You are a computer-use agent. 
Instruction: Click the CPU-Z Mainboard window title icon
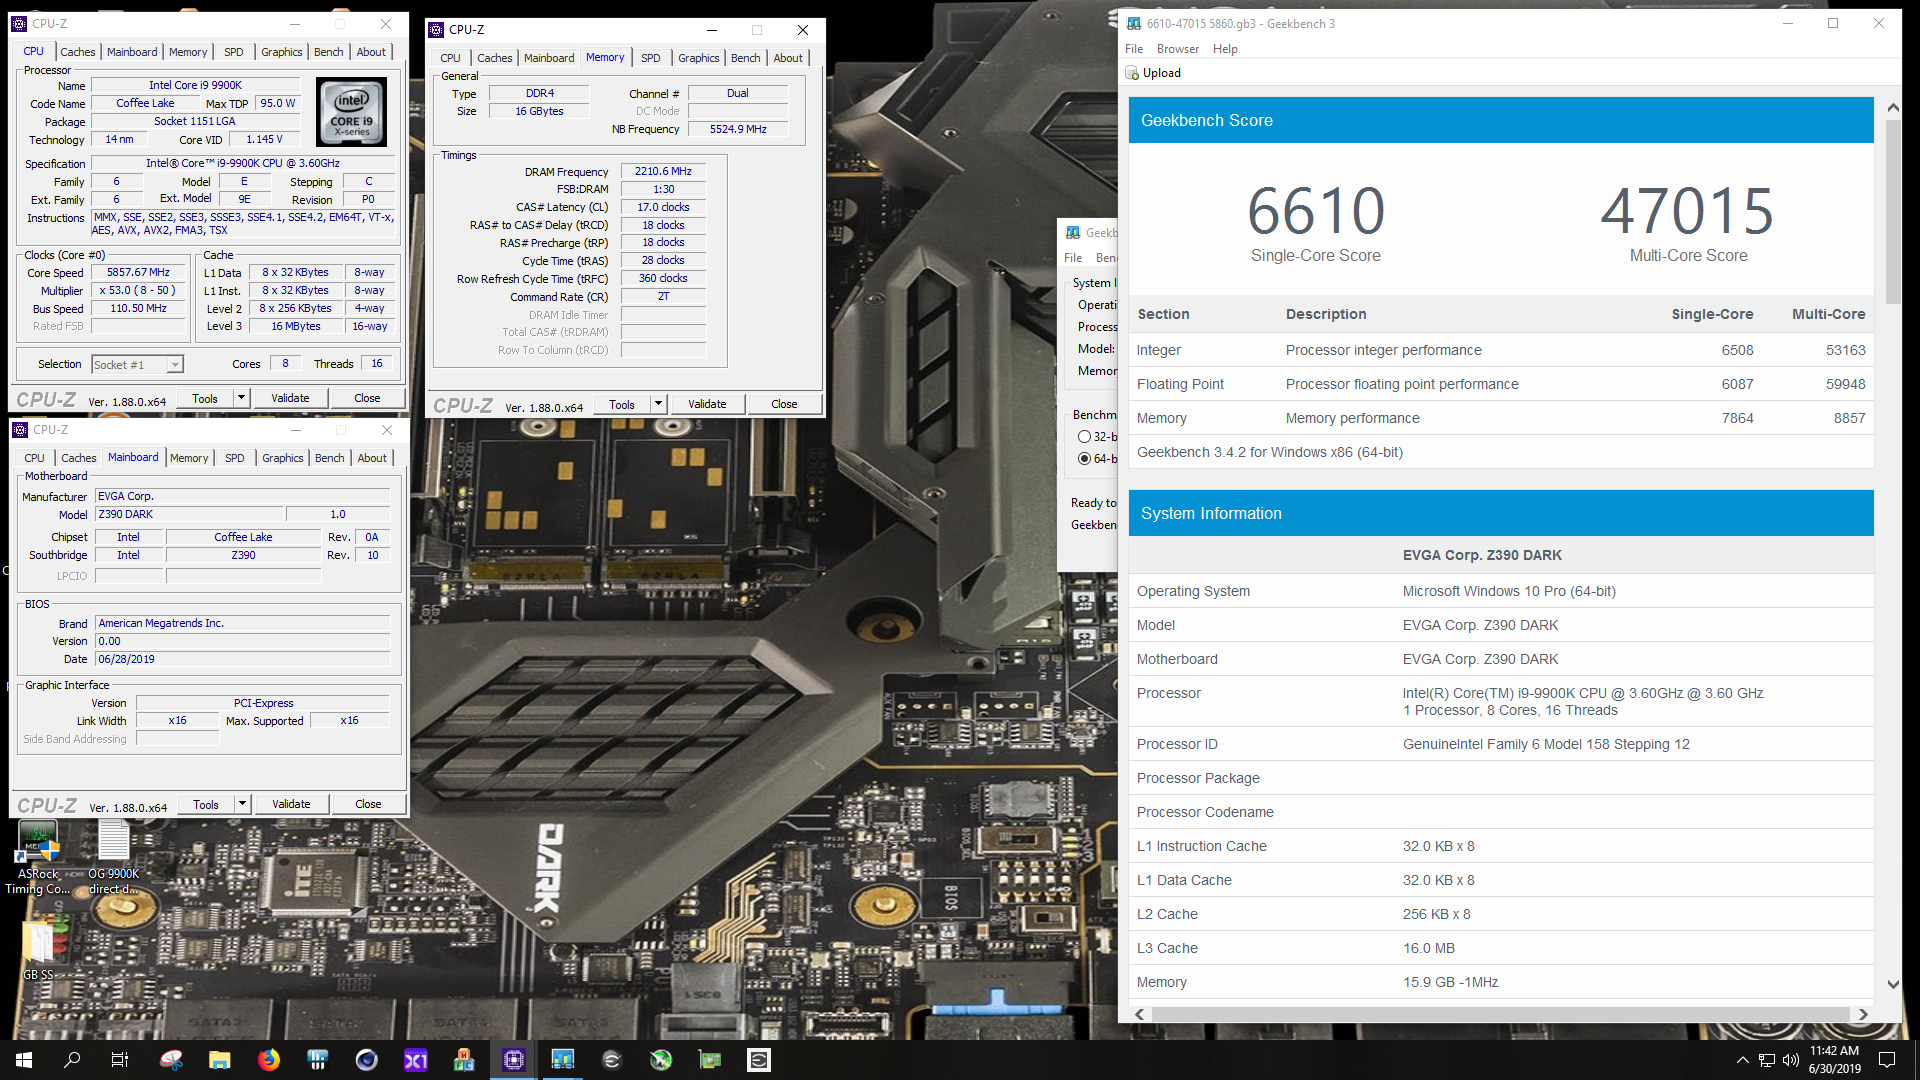pos(20,430)
